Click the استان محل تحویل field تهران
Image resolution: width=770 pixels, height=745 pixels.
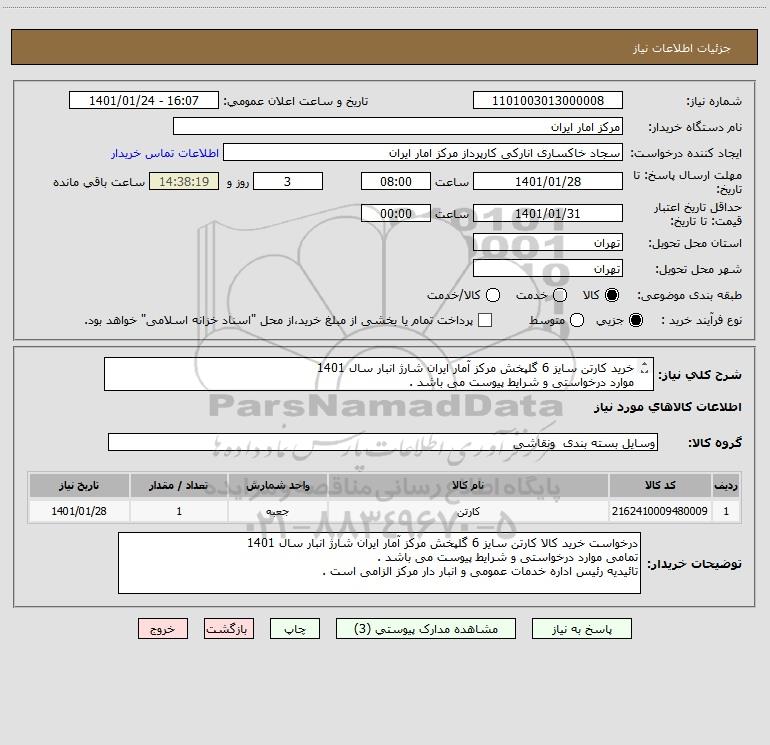click(x=548, y=243)
